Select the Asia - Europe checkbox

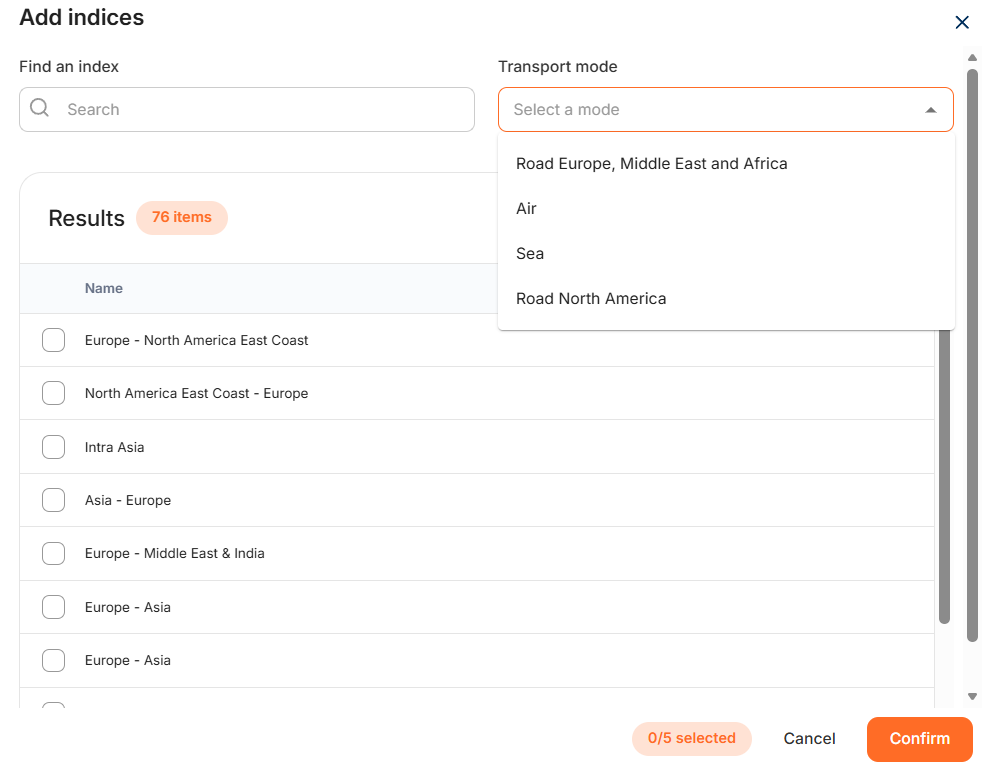pos(54,500)
